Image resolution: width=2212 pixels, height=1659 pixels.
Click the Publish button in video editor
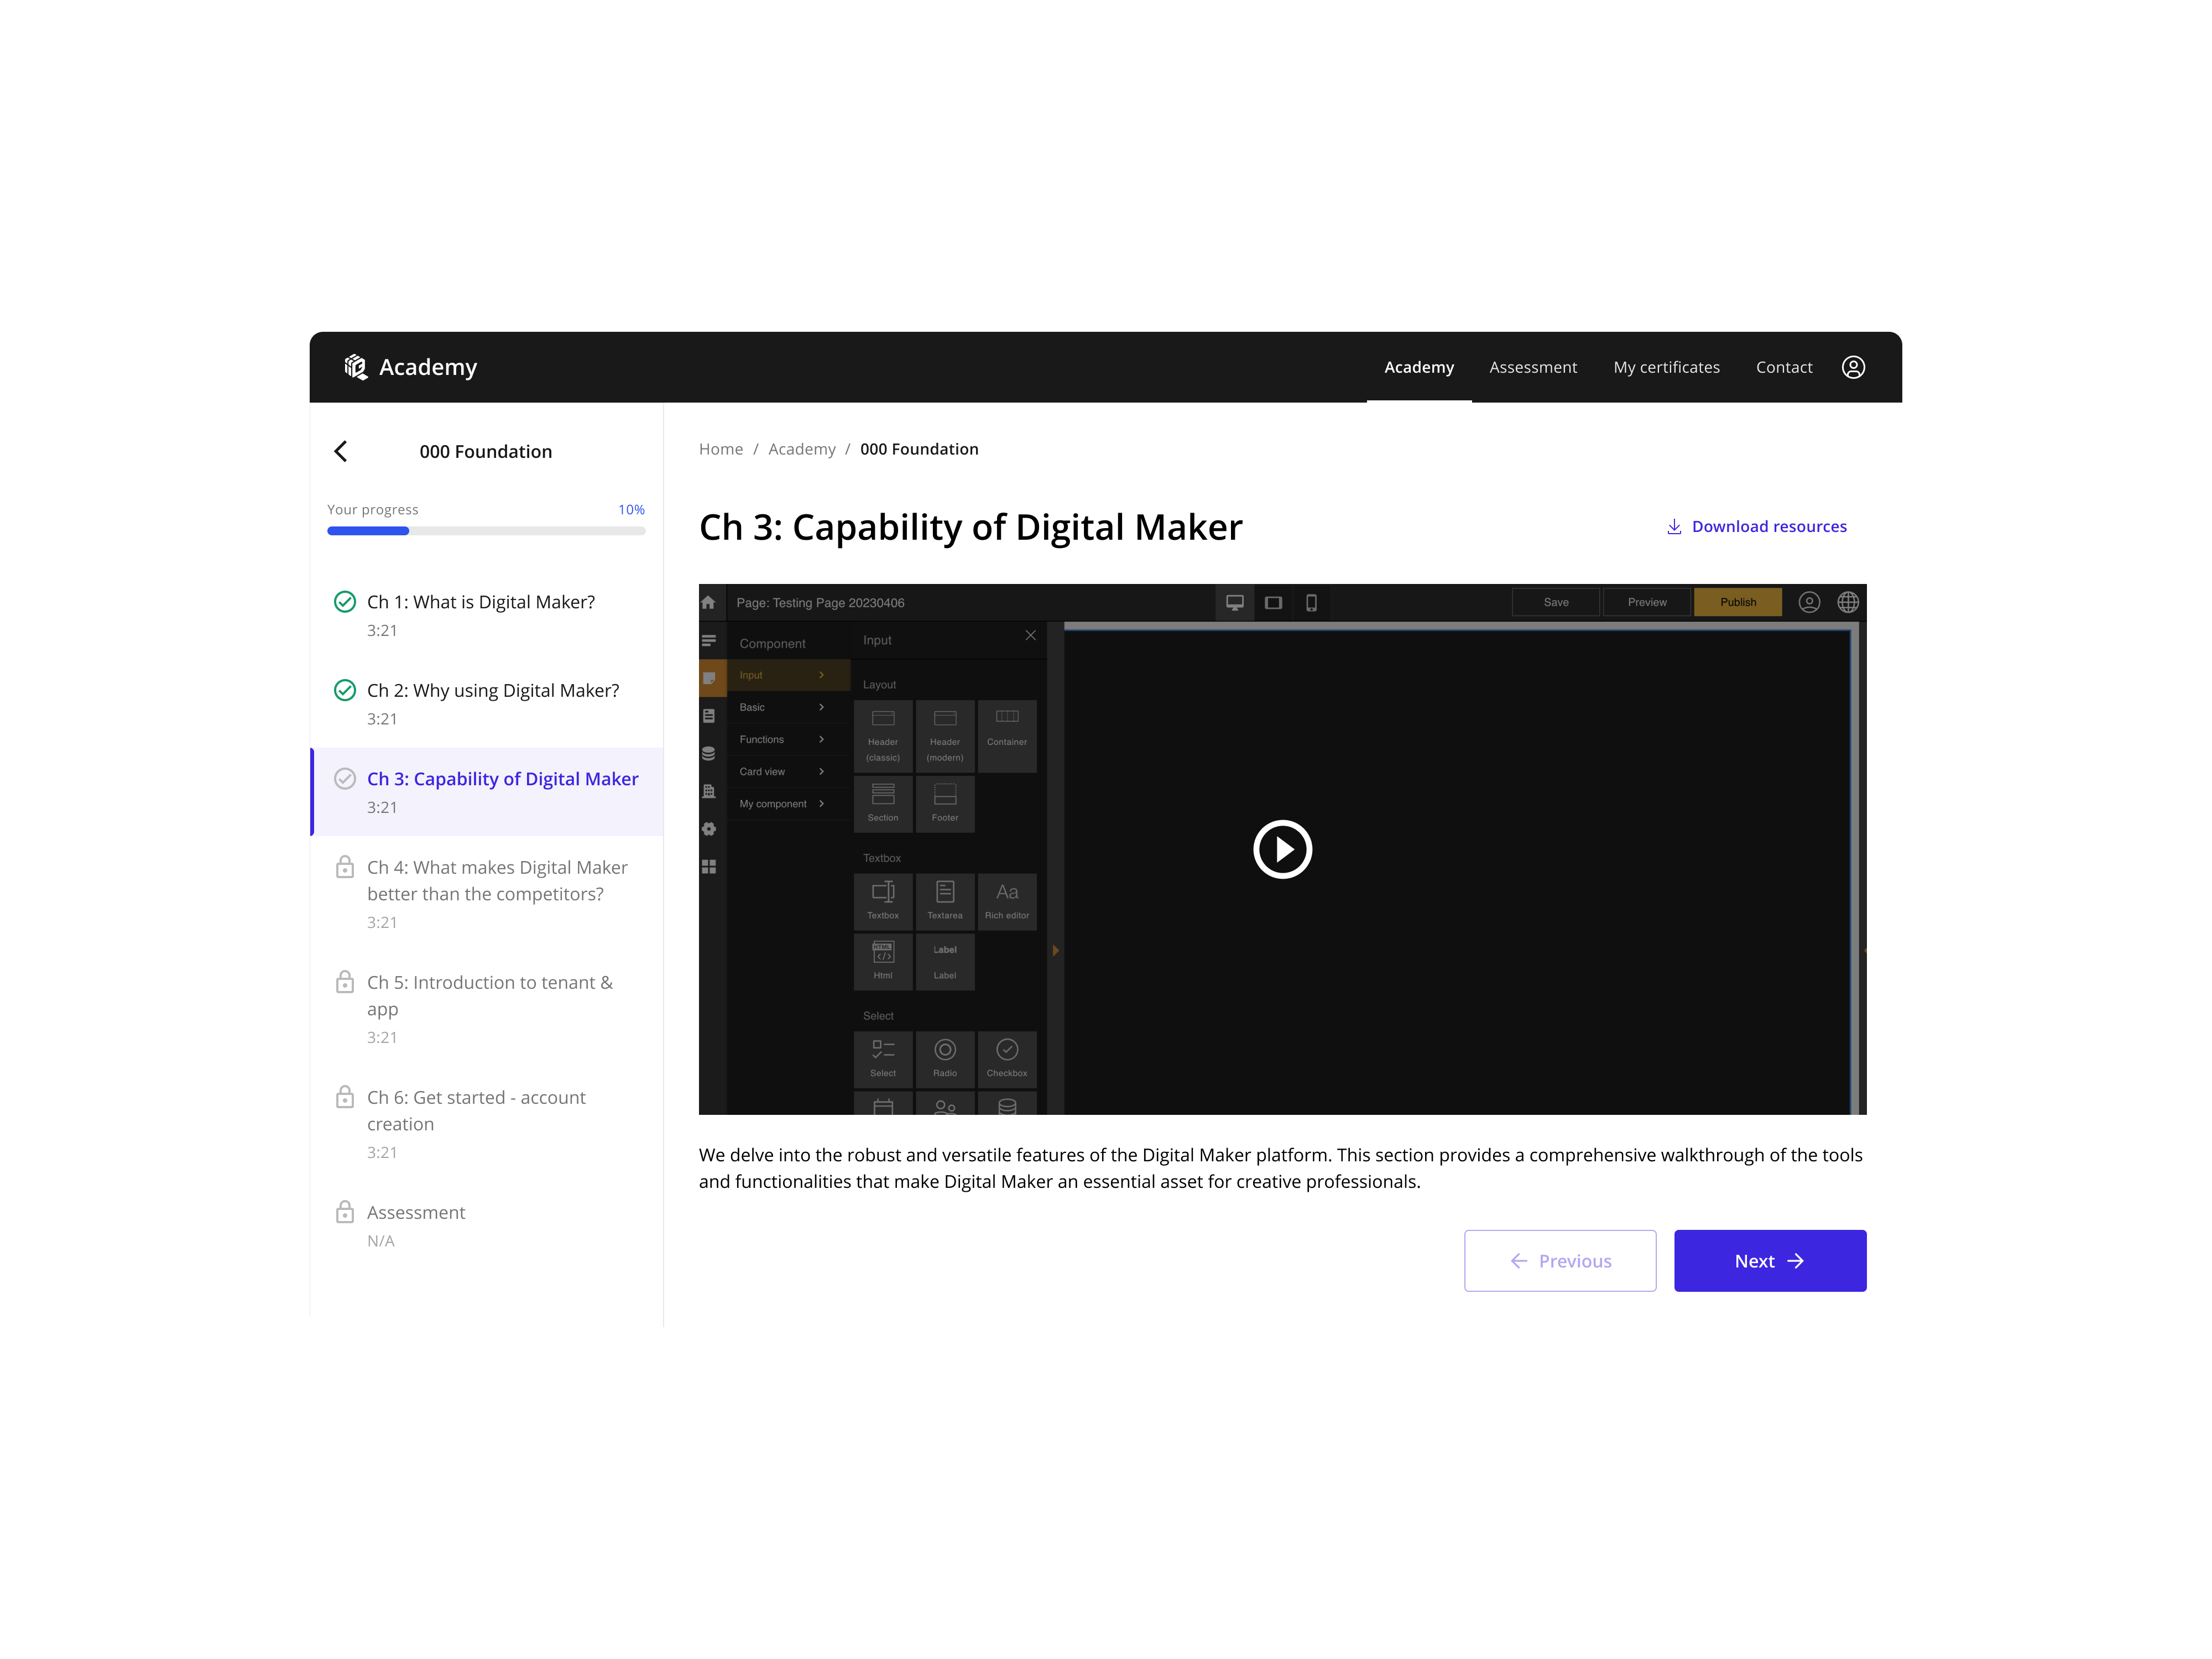point(1738,602)
